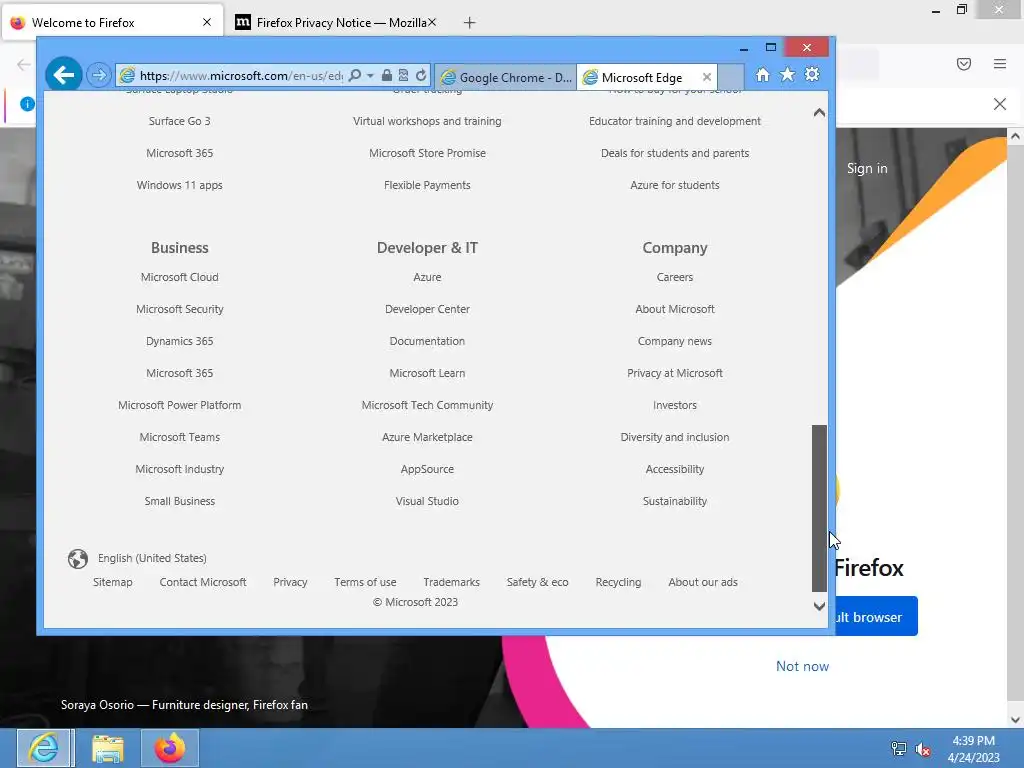Open Safety & eco link
Viewport: 1024px width, 768px height.
[537, 582]
